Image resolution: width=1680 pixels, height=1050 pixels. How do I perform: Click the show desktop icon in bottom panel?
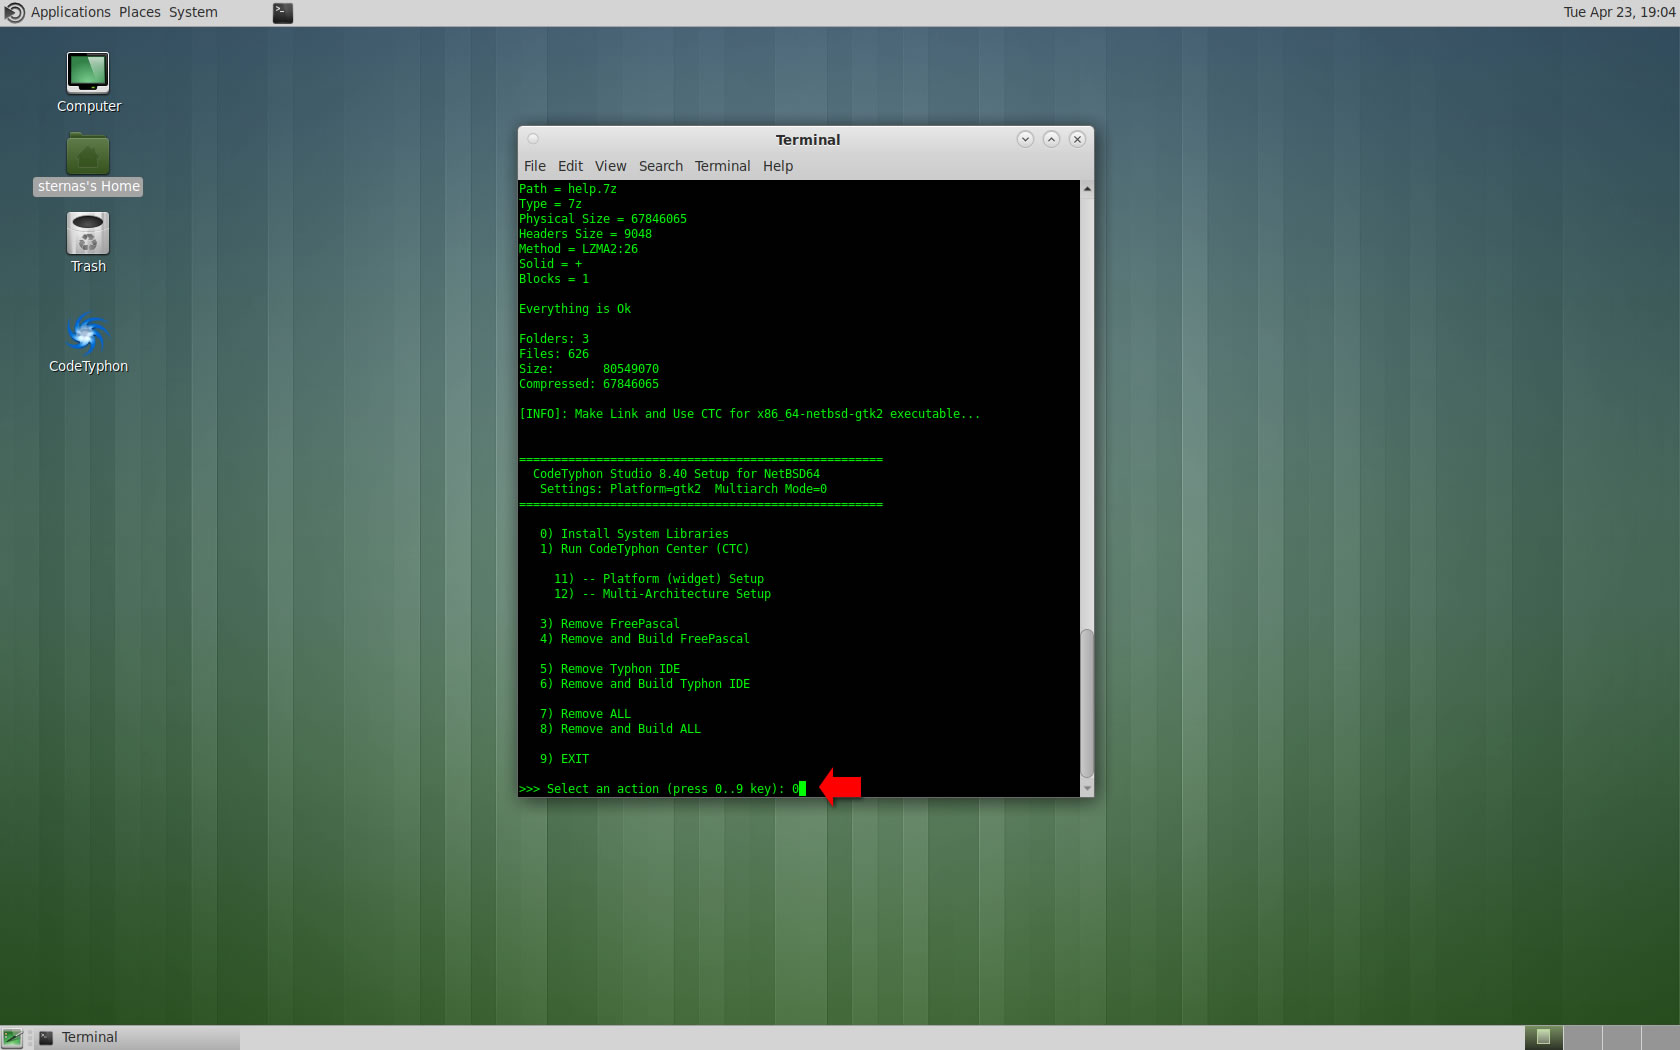12,1038
